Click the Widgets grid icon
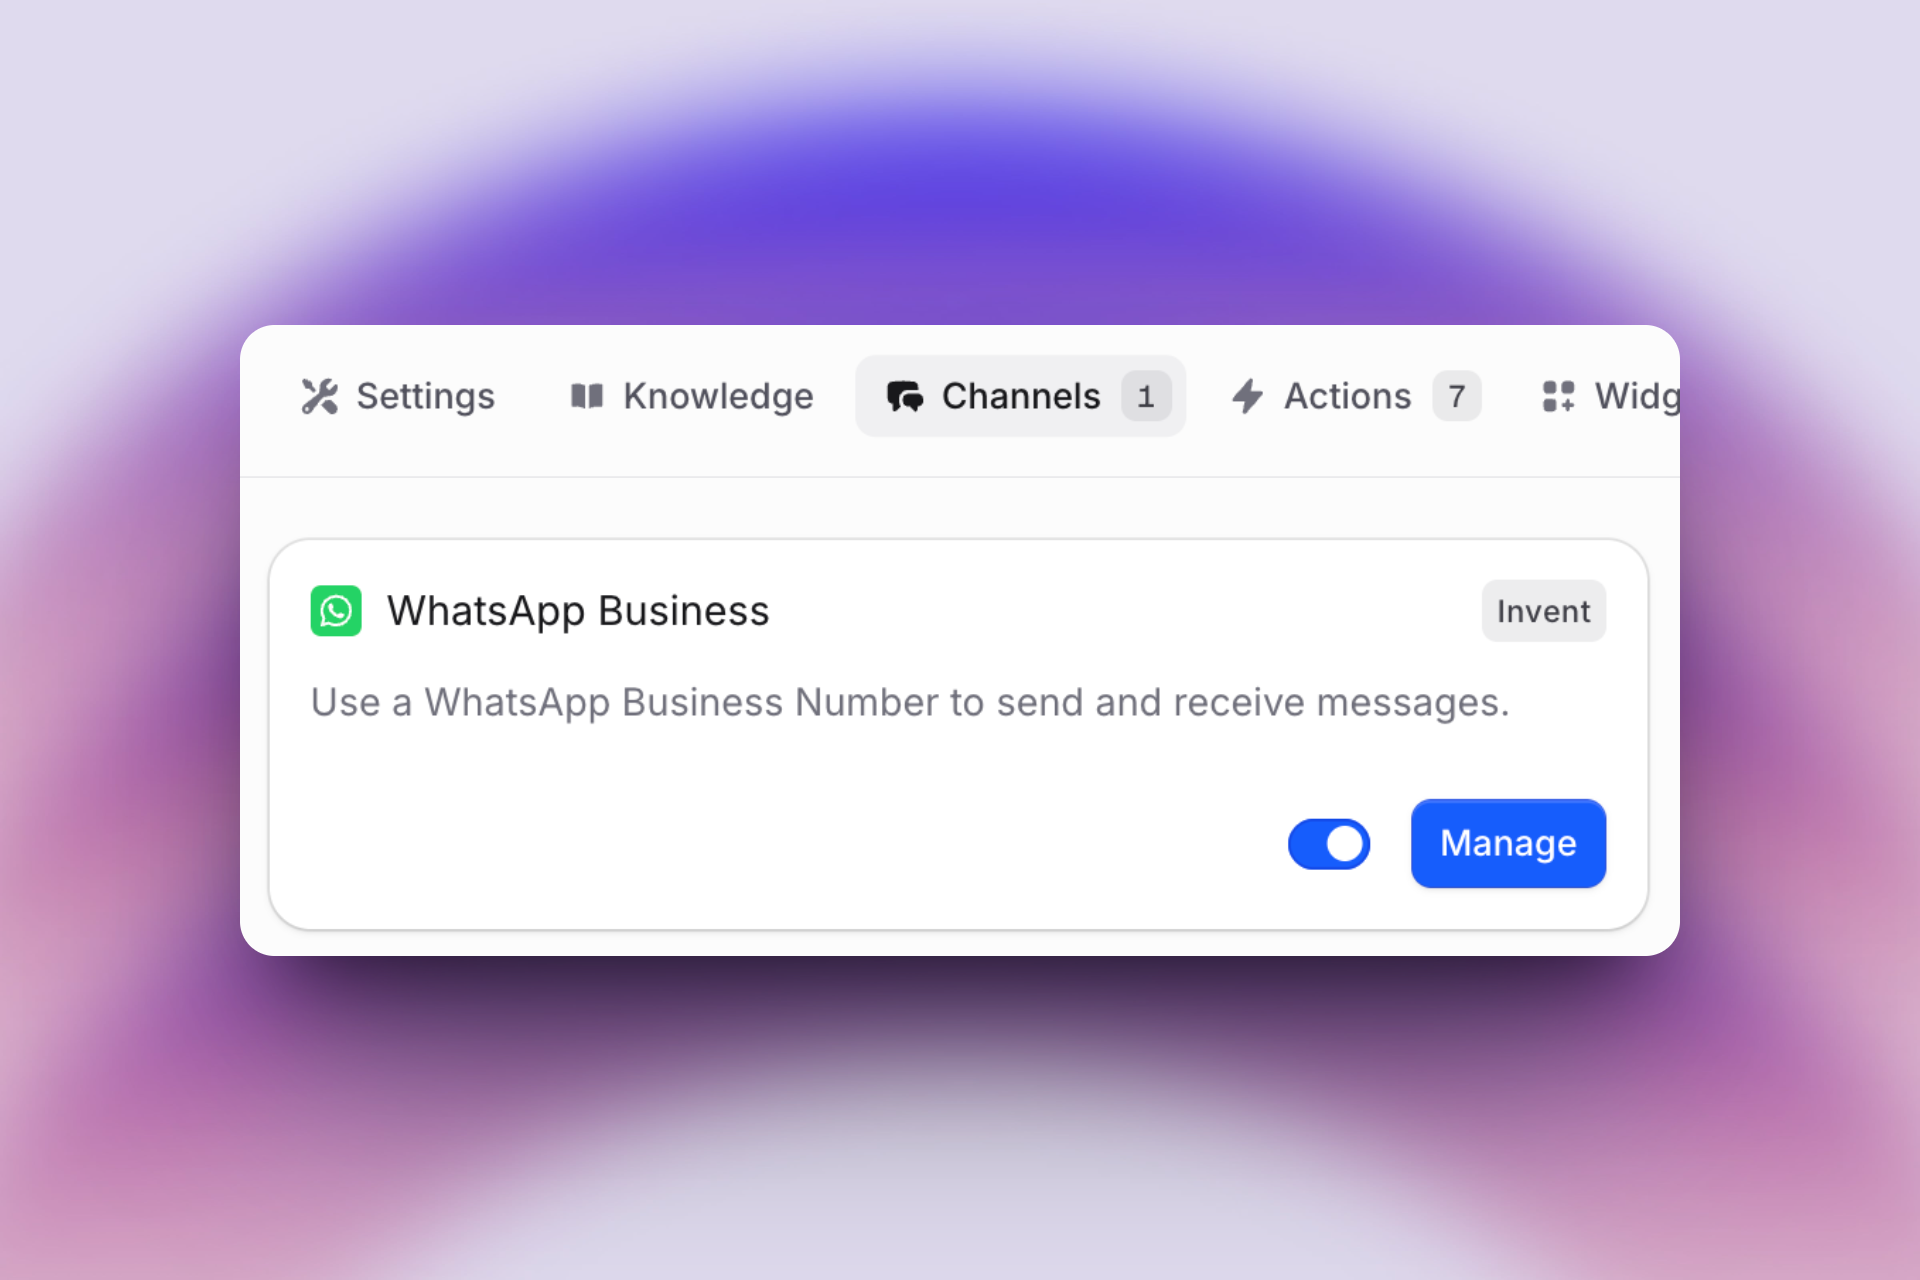Image resolution: width=1920 pixels, height=1280 pixels. pyautogui.click(x=1558, y=396)
